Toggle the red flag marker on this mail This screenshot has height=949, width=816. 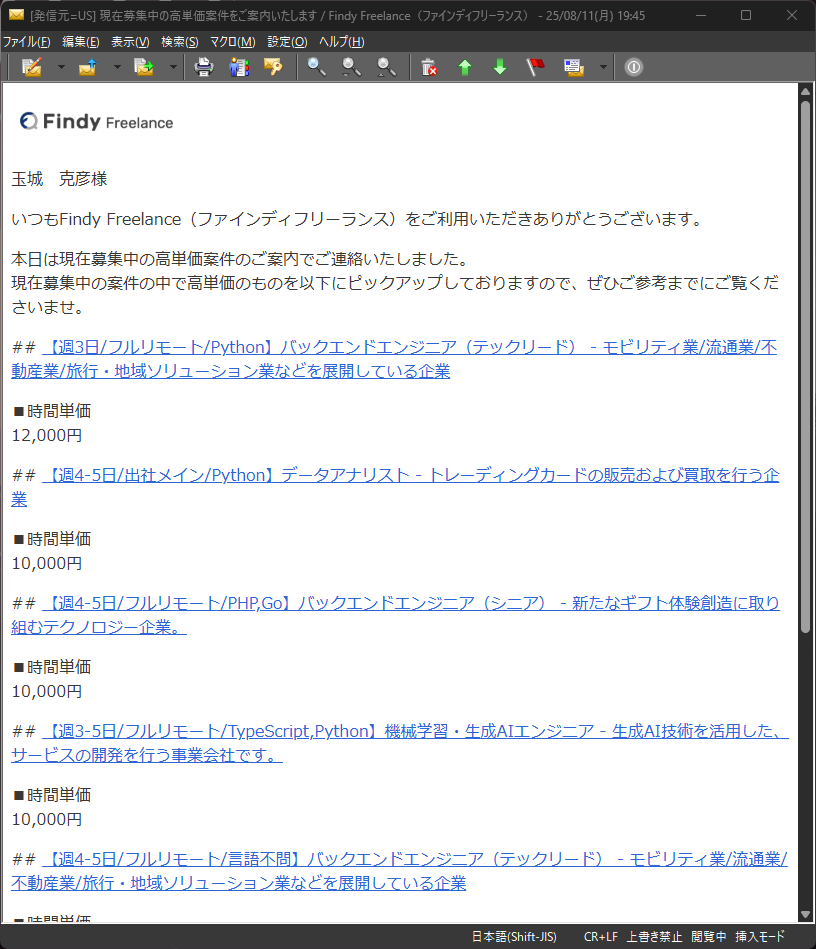click(535, 67)
